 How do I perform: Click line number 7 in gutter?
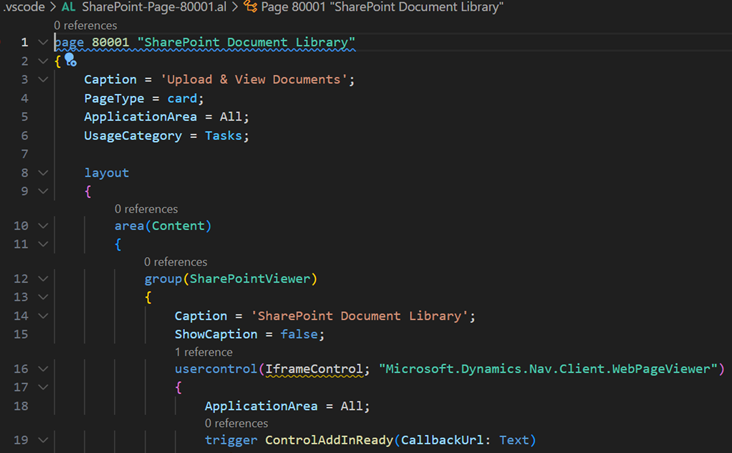24,154
